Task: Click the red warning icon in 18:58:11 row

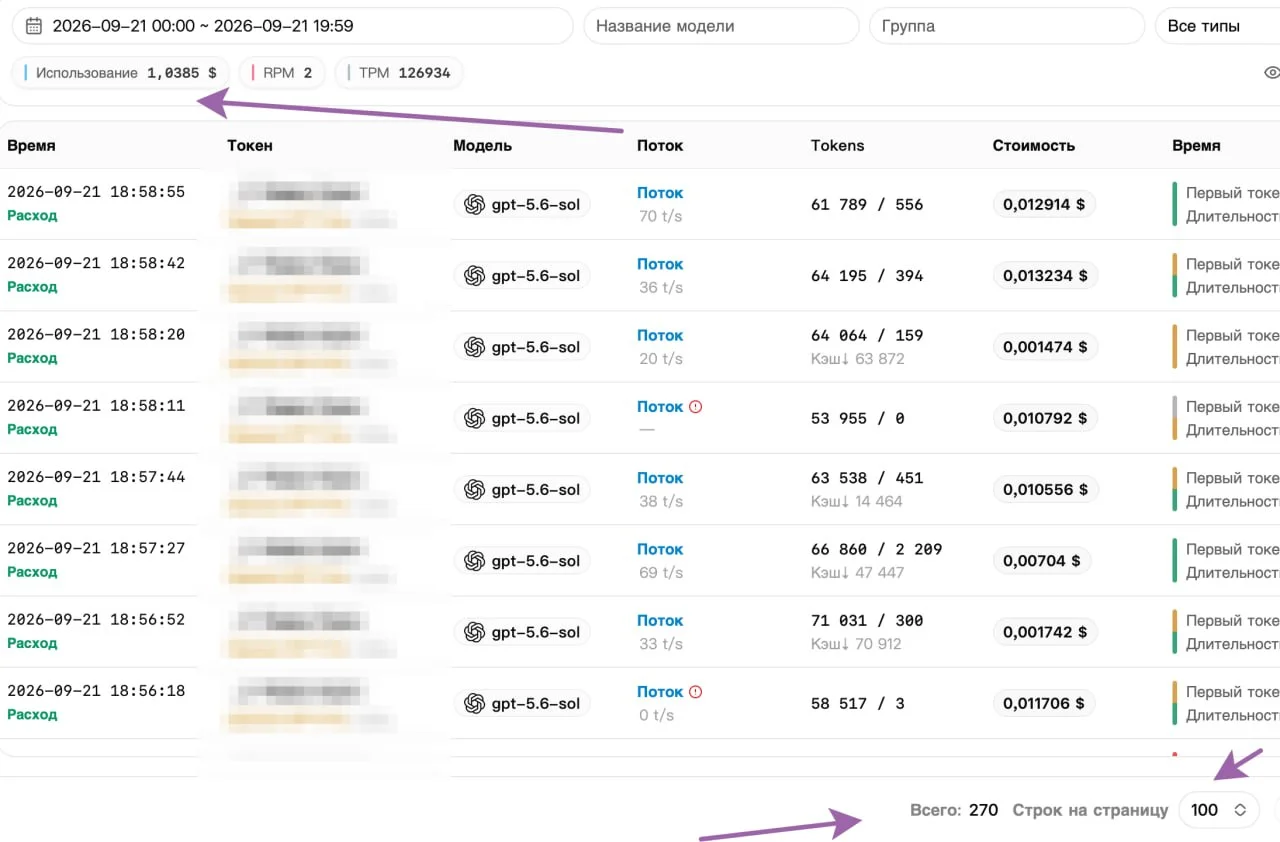Action: tap(696, 407)
